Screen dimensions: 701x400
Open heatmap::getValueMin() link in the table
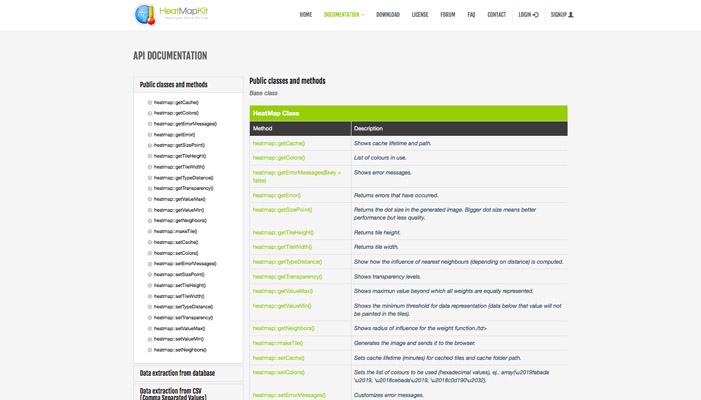[282, 306]
